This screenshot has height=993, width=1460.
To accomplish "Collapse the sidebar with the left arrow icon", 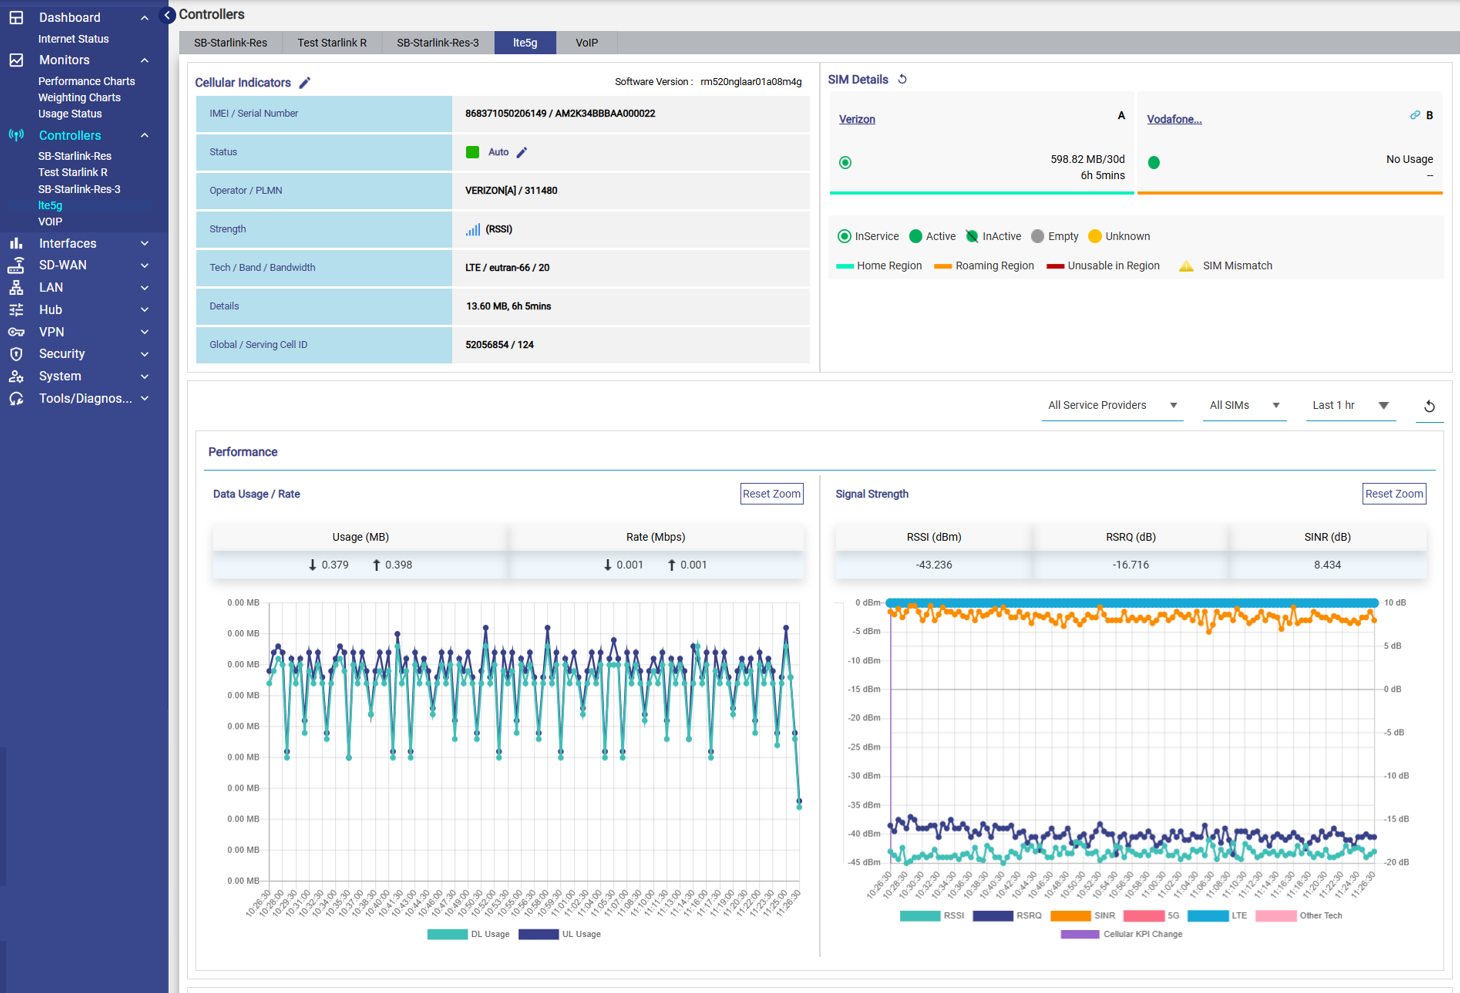I will click(168, 15).
